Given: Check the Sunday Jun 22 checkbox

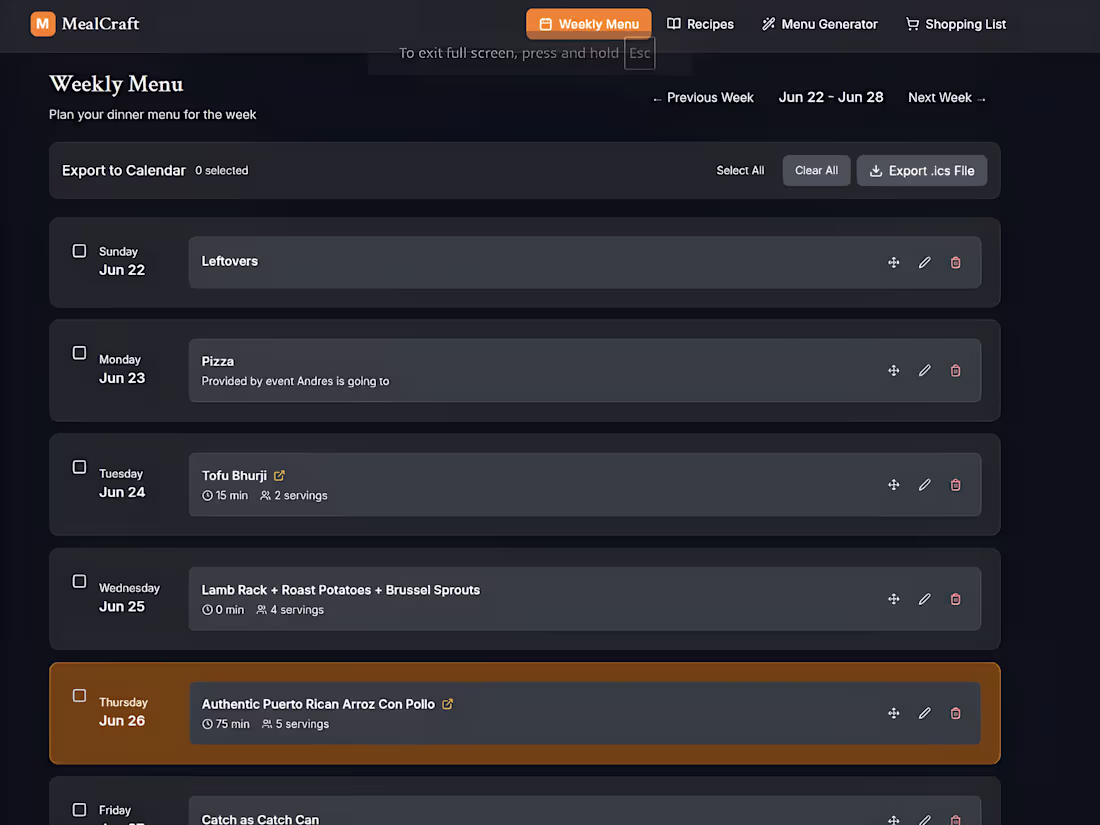Looking at the screenshot, I should tap(79, 251).
